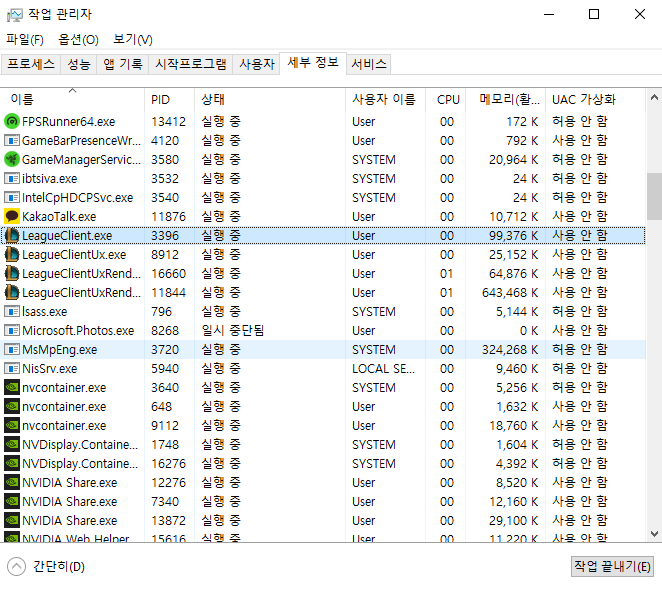Click the Task Manager title bar icon
Image resolution: width=662 pixels, height=591 pixels.
point(15,15)
